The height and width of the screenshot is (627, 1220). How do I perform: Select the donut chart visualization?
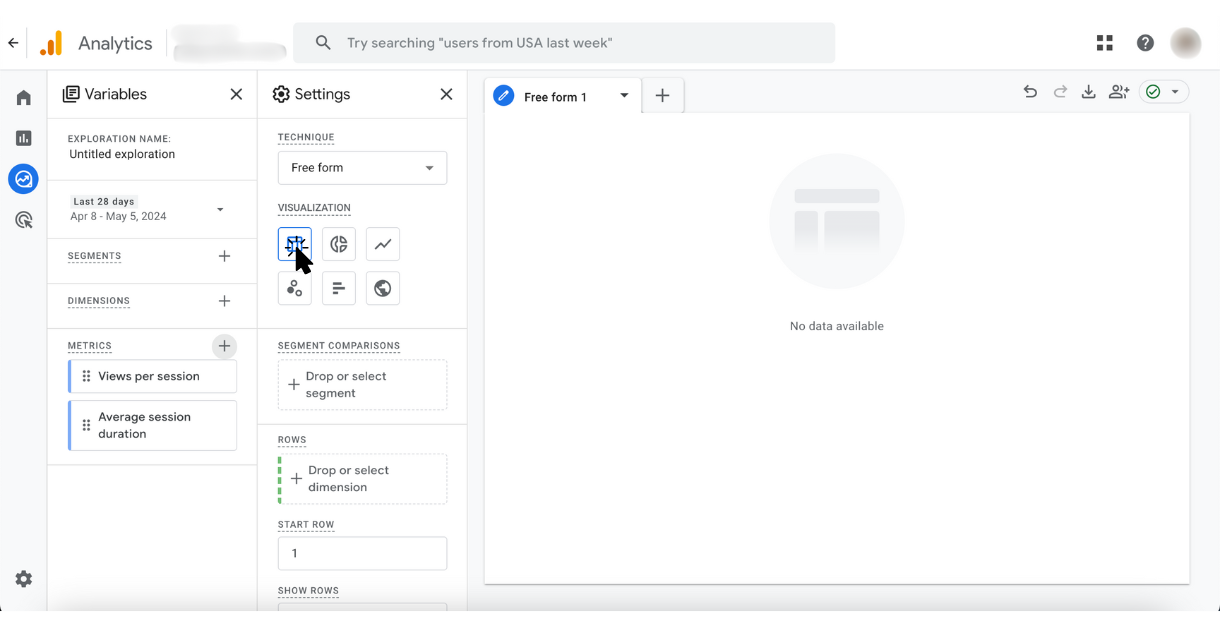pyautogui.click(x=339, y=244)
